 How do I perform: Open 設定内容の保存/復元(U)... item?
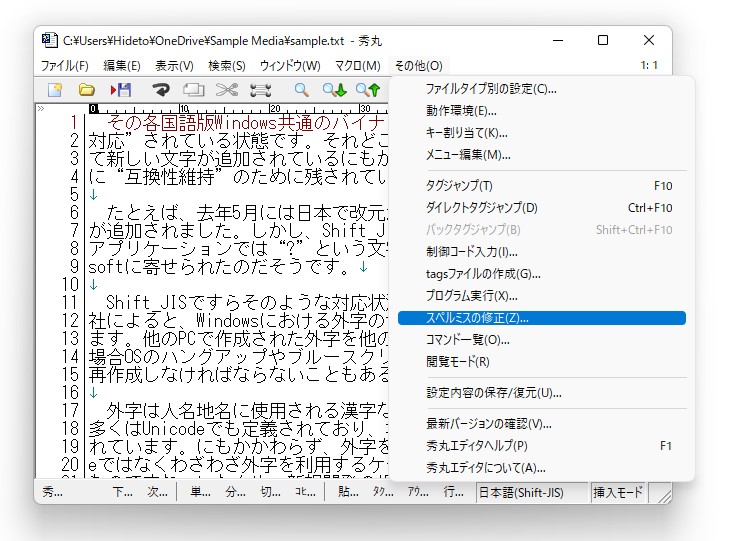[542, 393]
